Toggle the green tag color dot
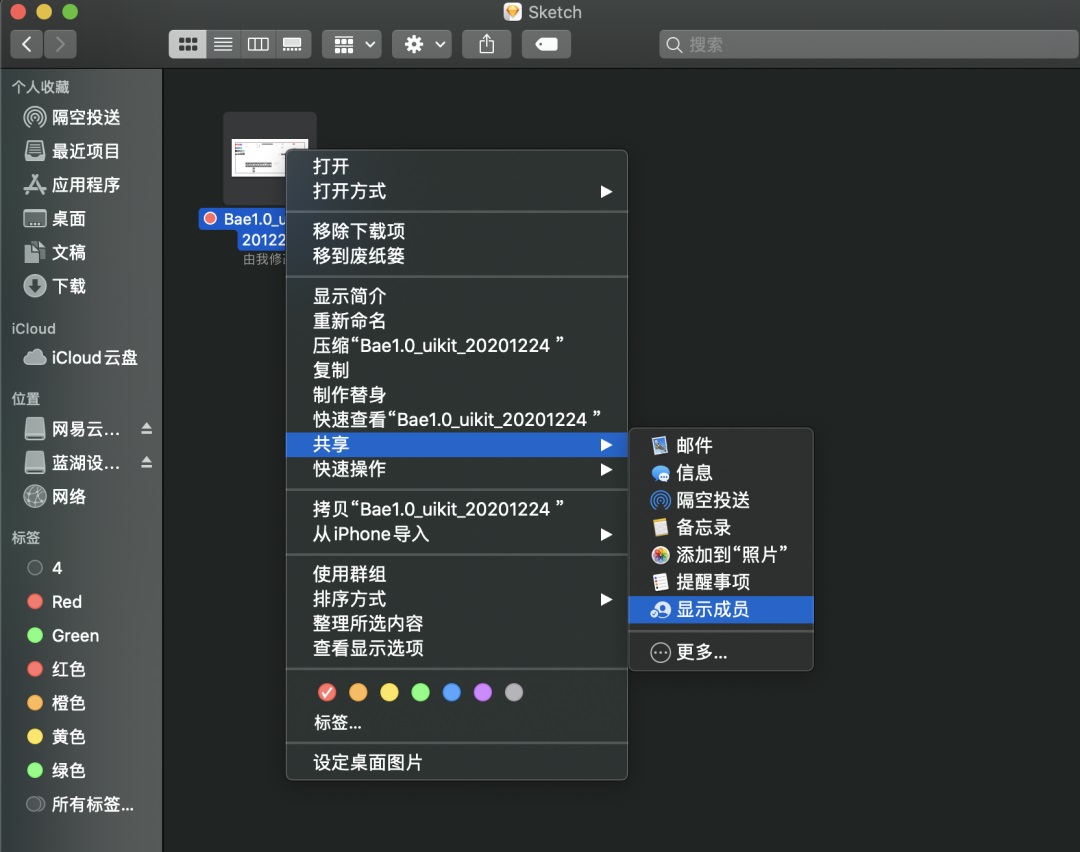This screenshot has height=852, width=1080. (x=420, y=692)
